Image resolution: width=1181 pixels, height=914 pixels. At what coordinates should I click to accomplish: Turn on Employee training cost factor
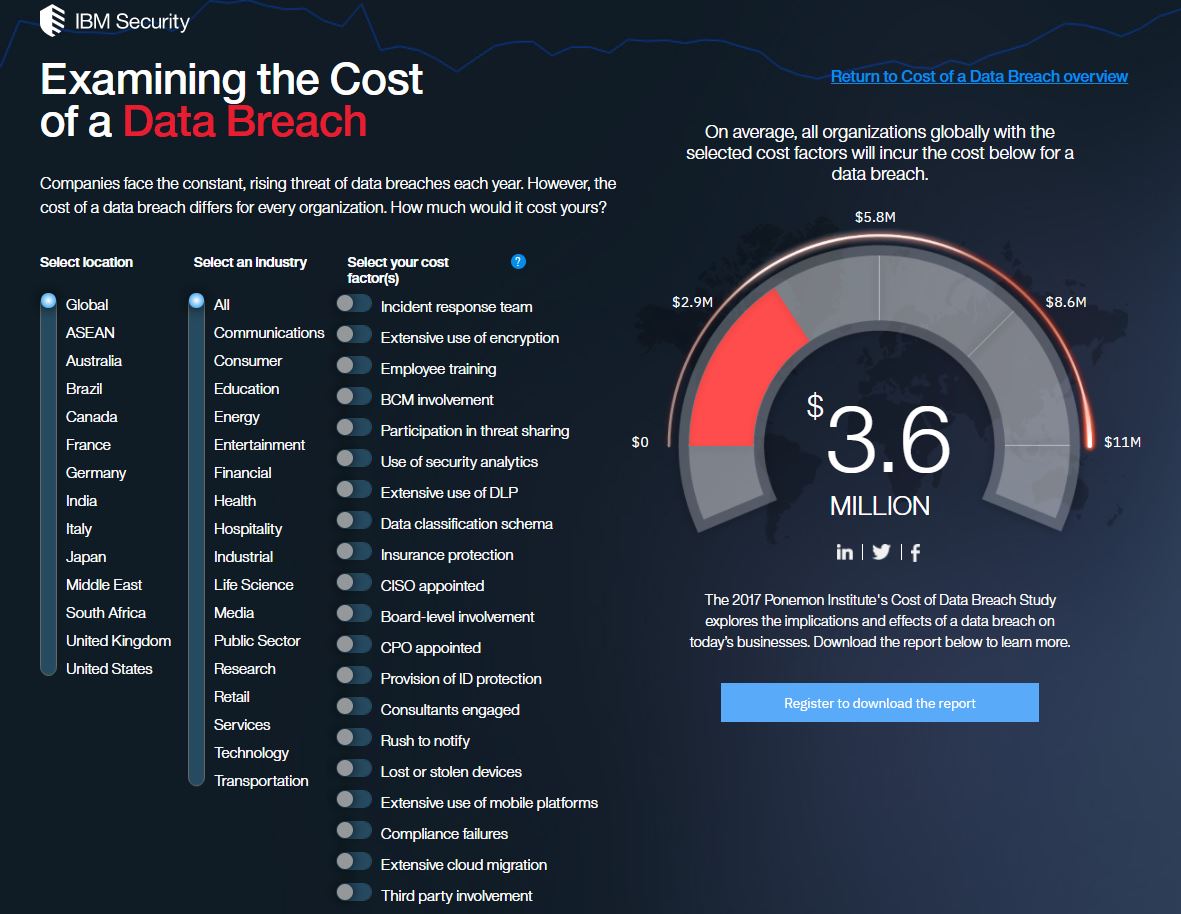[x=354, y=366]
